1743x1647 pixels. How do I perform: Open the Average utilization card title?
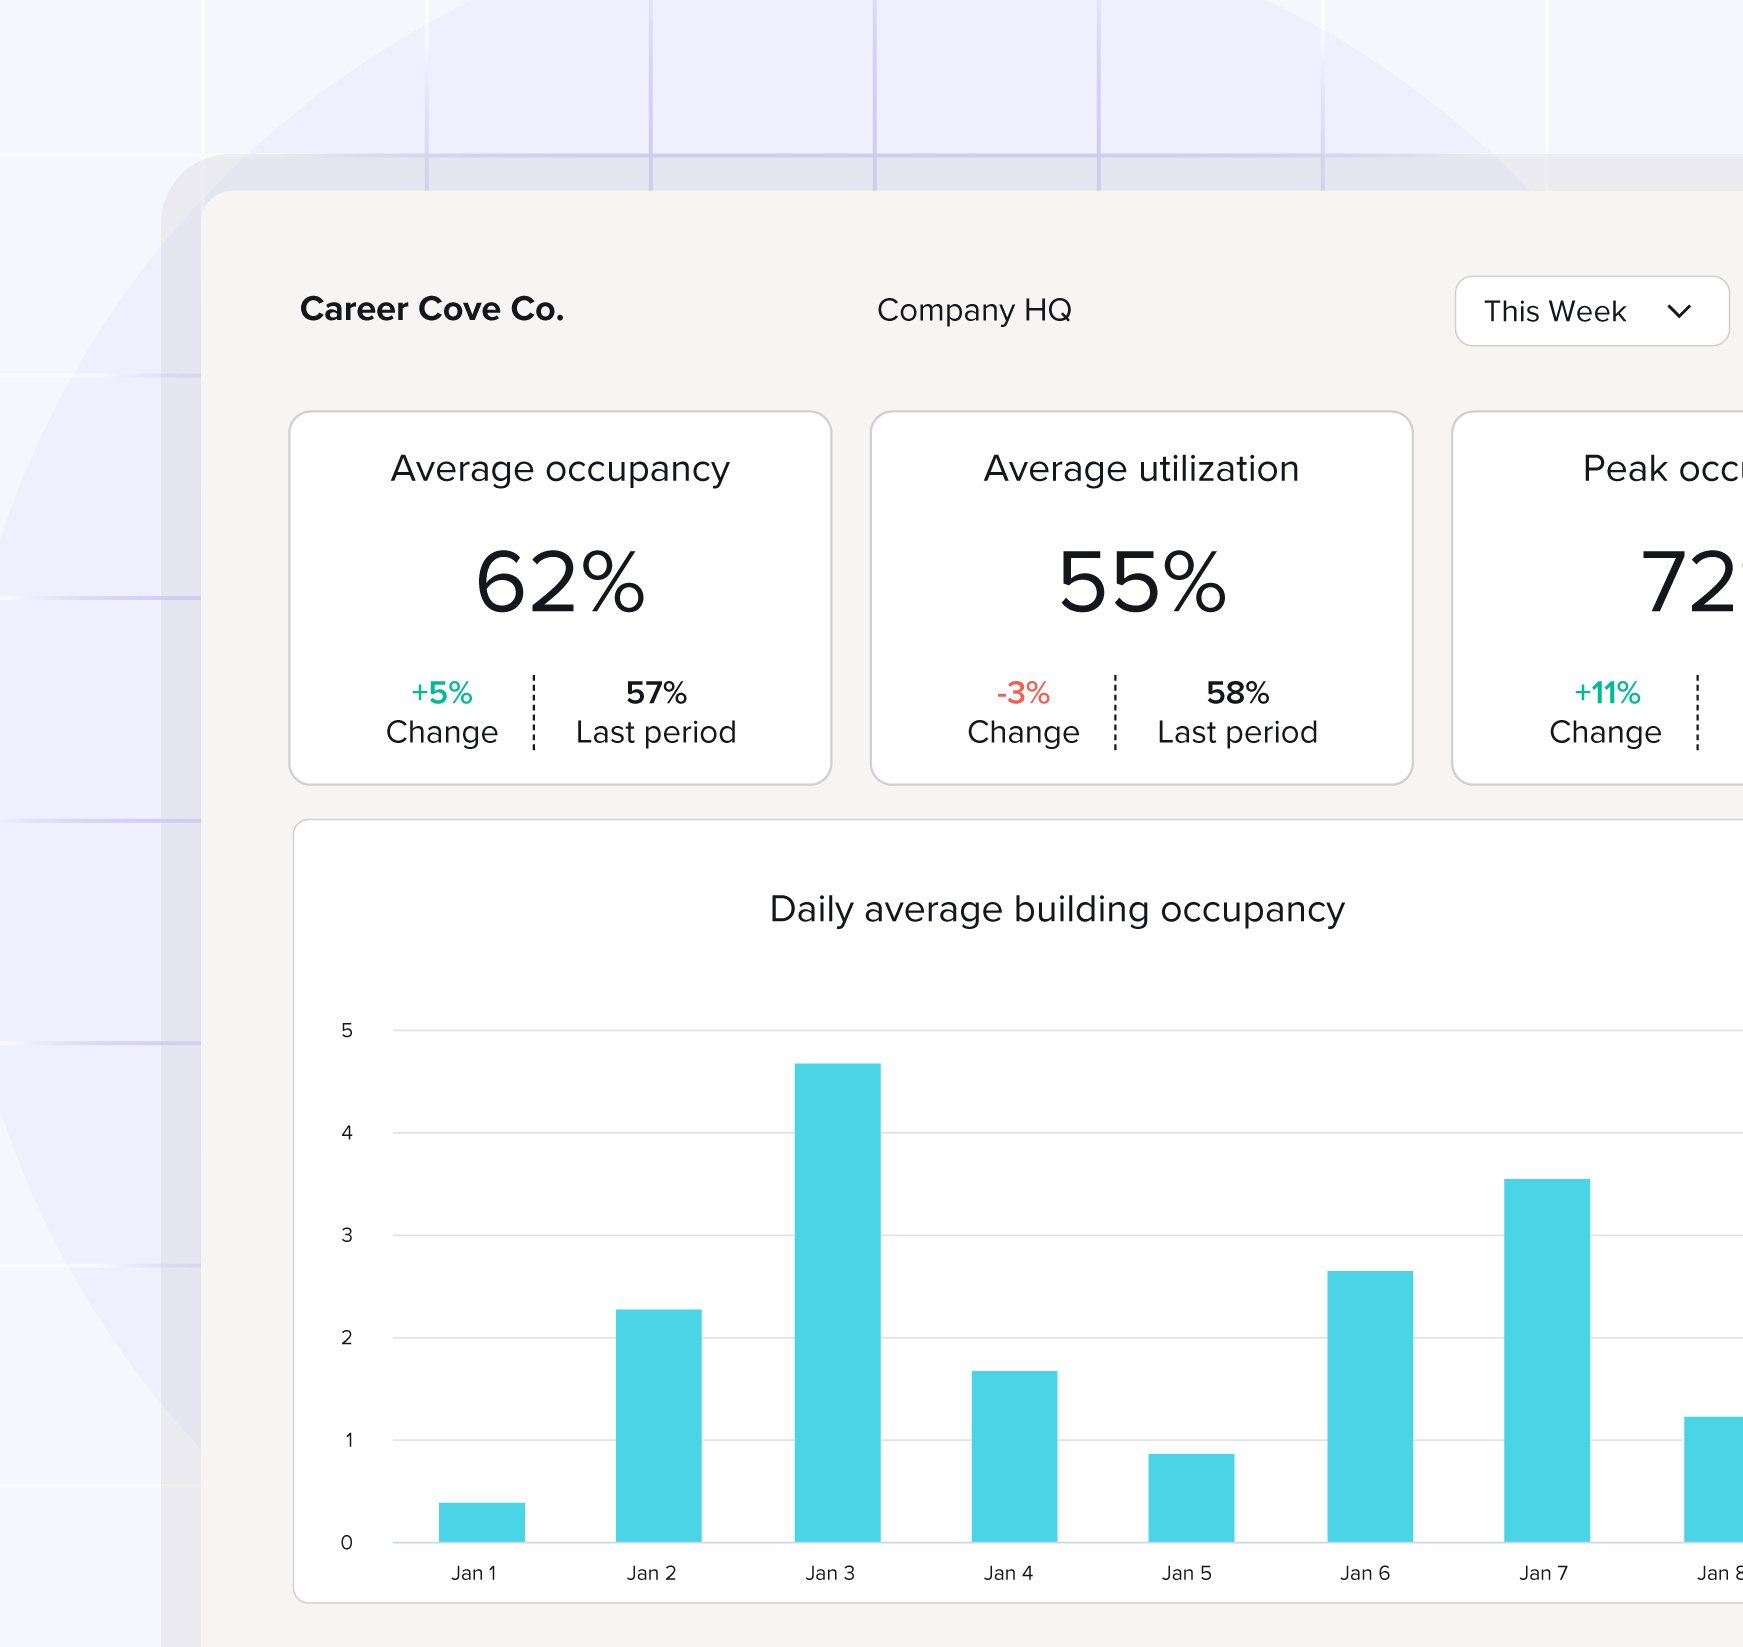(x=1141, y=468)
